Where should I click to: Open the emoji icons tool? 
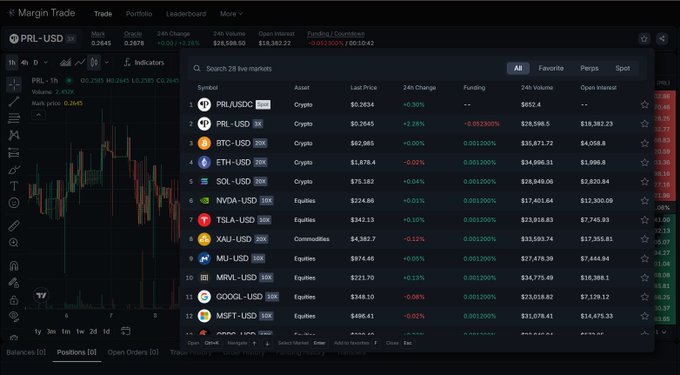point(14,203)
